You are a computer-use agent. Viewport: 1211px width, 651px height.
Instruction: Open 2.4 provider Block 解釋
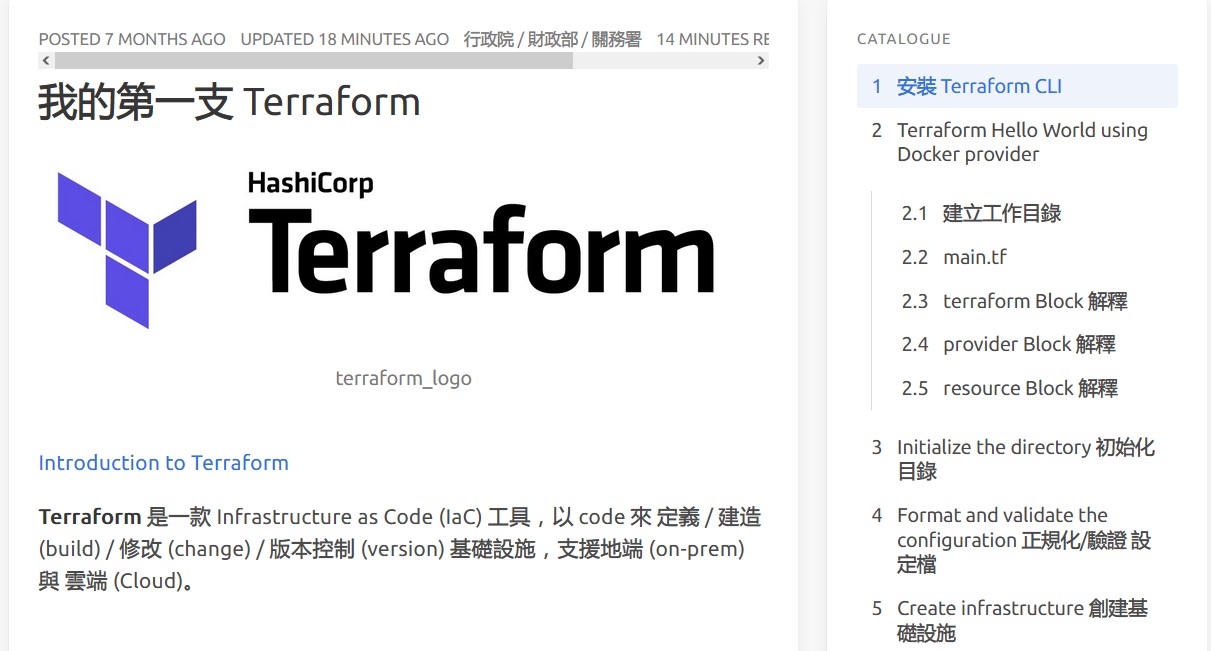click(x=1008, y=344)
